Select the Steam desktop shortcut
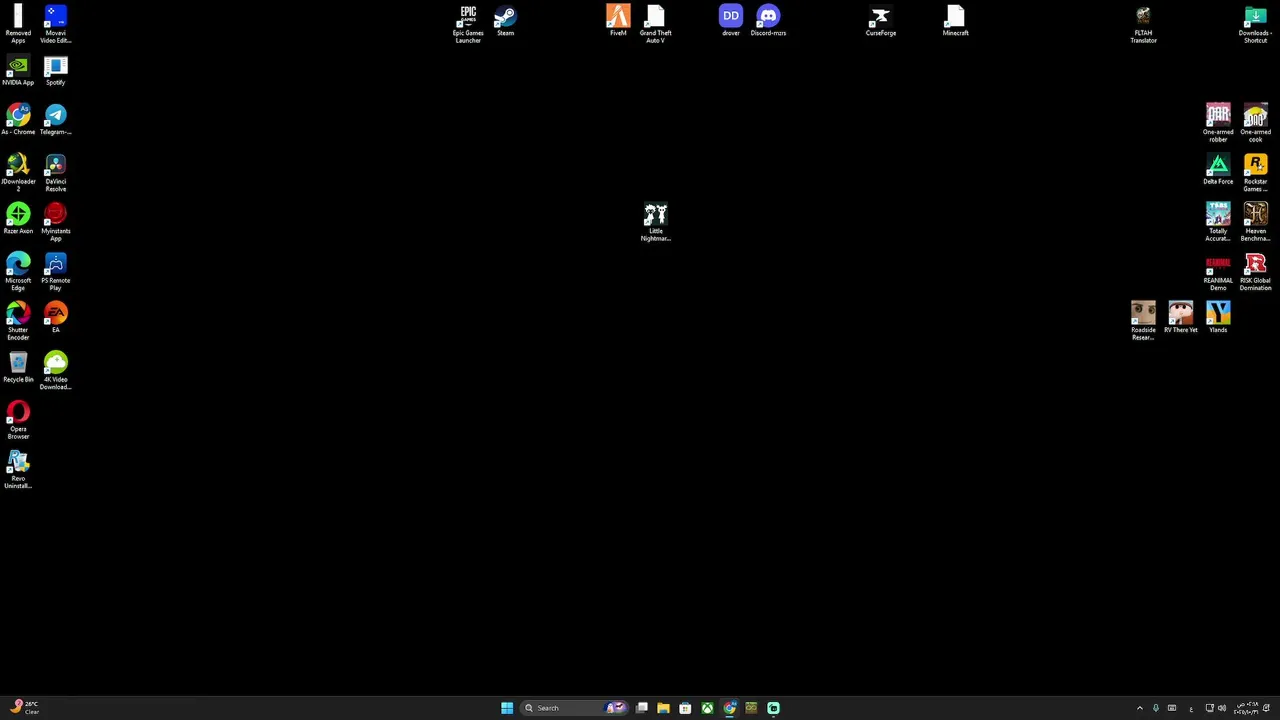1280x720 pixels. pos(505,21)
